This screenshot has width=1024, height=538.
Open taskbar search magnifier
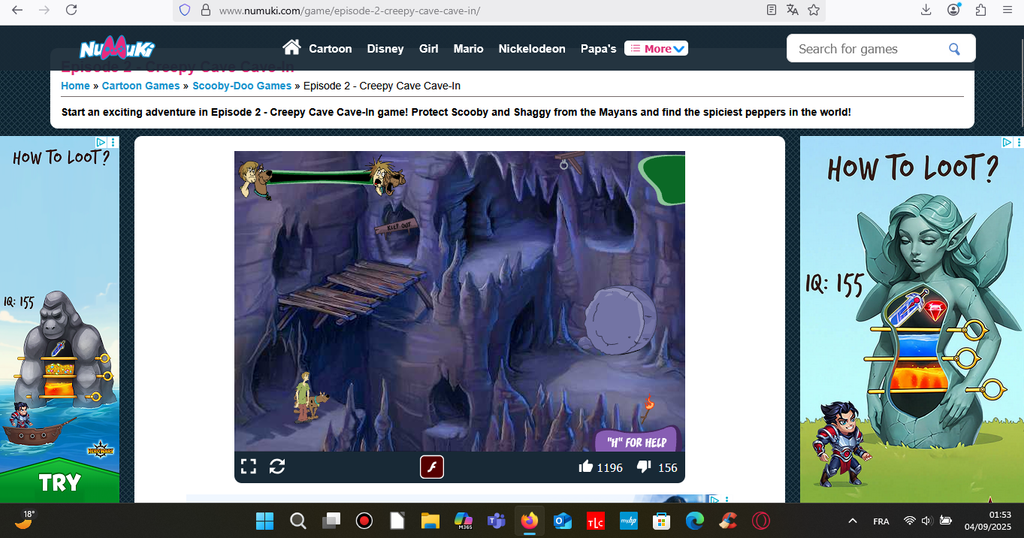click(298, 521)
